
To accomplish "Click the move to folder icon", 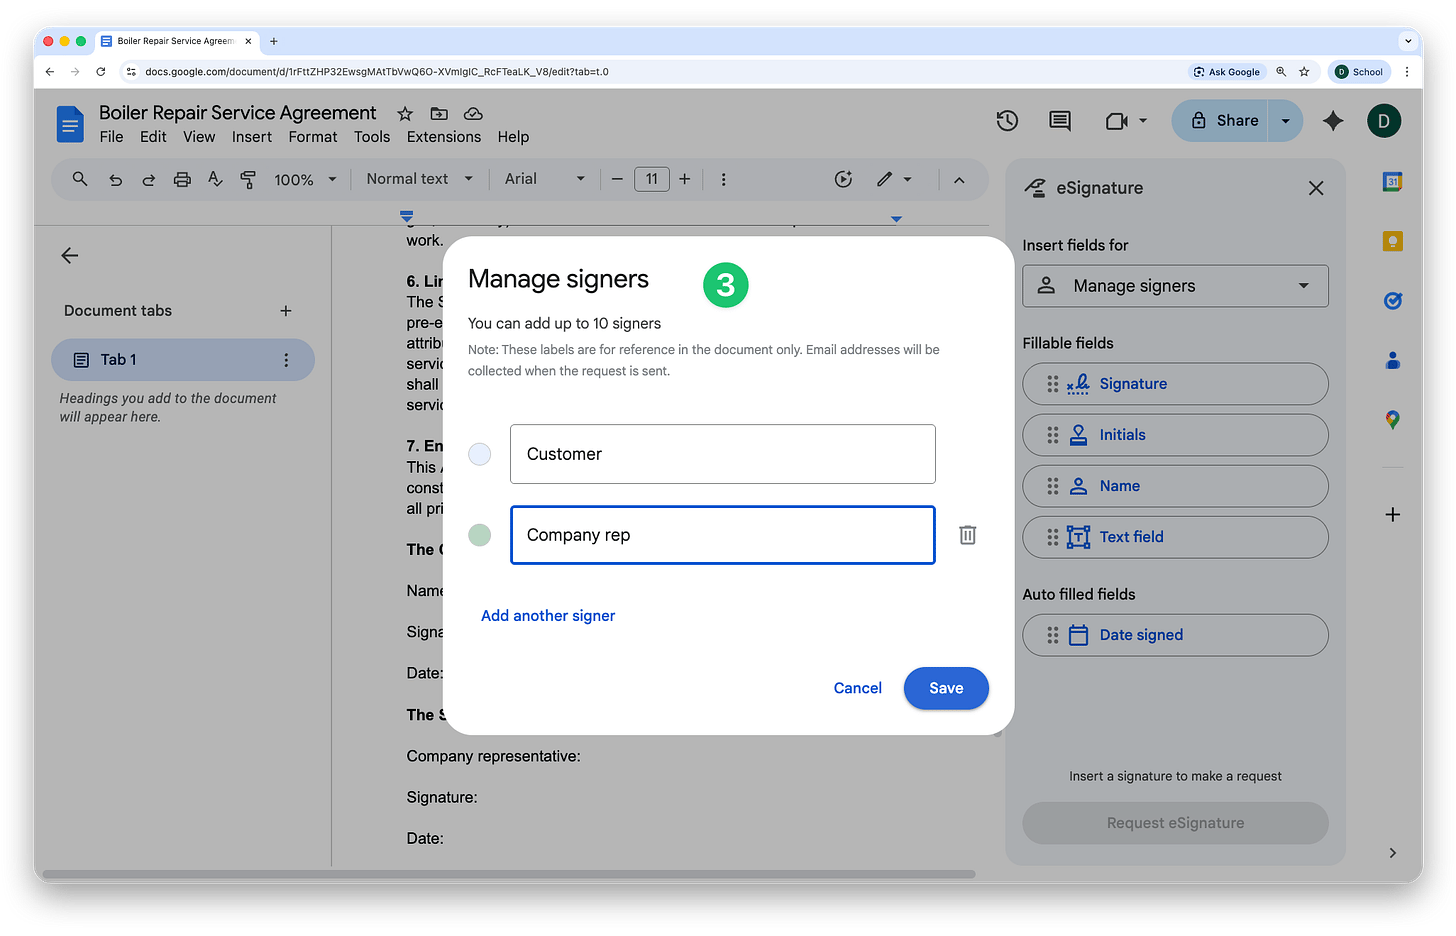I will point(439,114).
